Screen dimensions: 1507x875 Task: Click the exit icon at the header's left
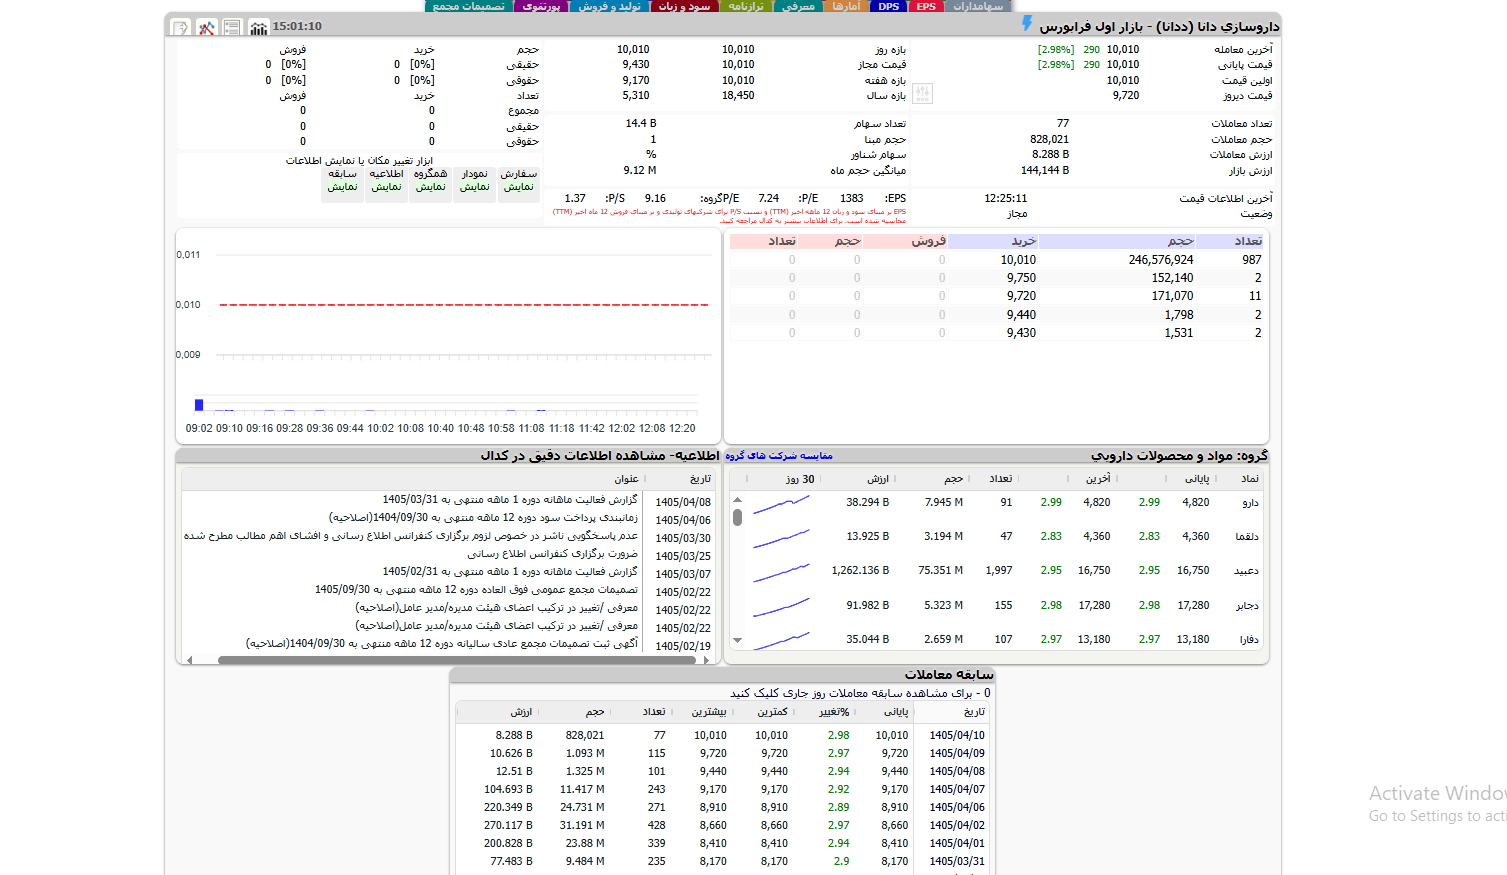point(180,27)
